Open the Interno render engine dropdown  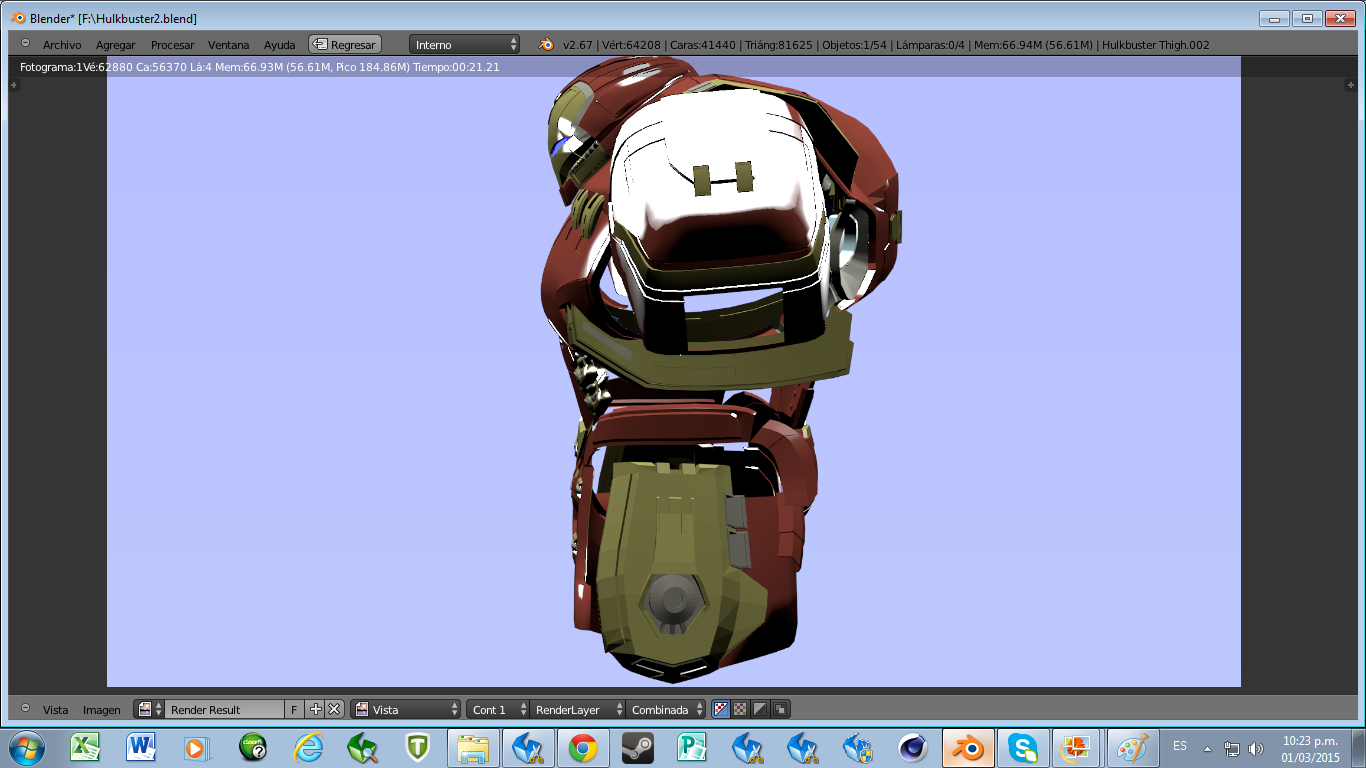click(465, 45)
